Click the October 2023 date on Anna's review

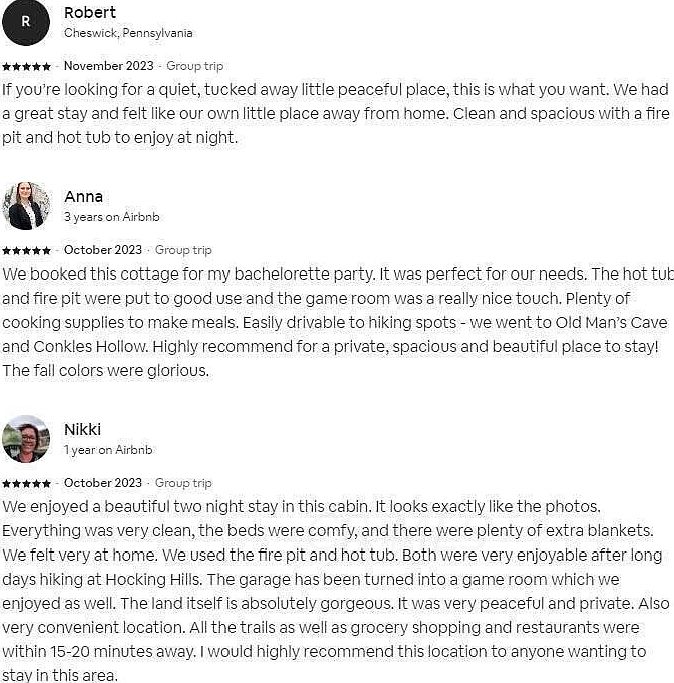[103, 250]
